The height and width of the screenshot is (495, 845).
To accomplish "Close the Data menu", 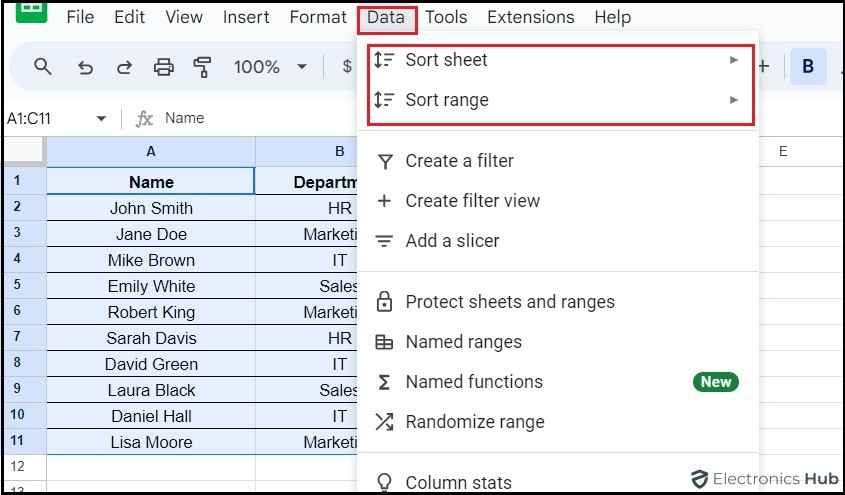I will (x=386, y=18).
